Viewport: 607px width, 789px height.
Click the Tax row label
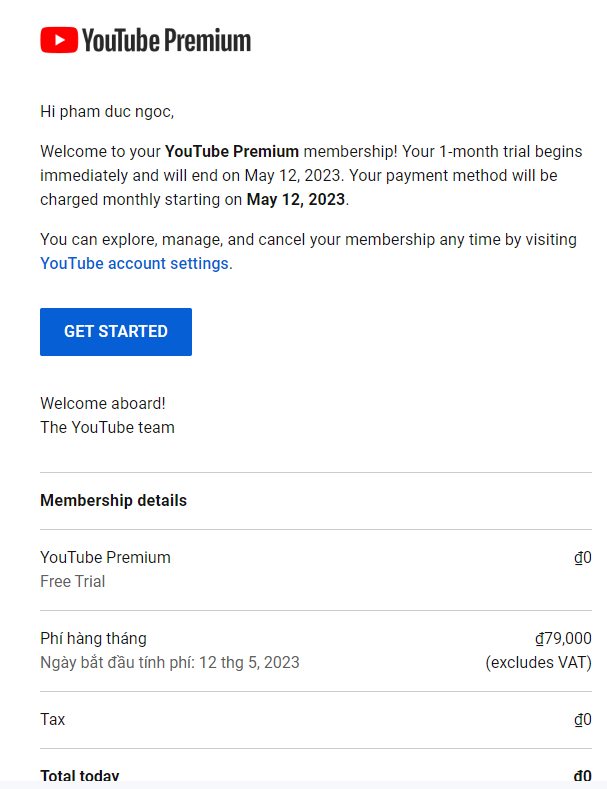tap(52, 719)
